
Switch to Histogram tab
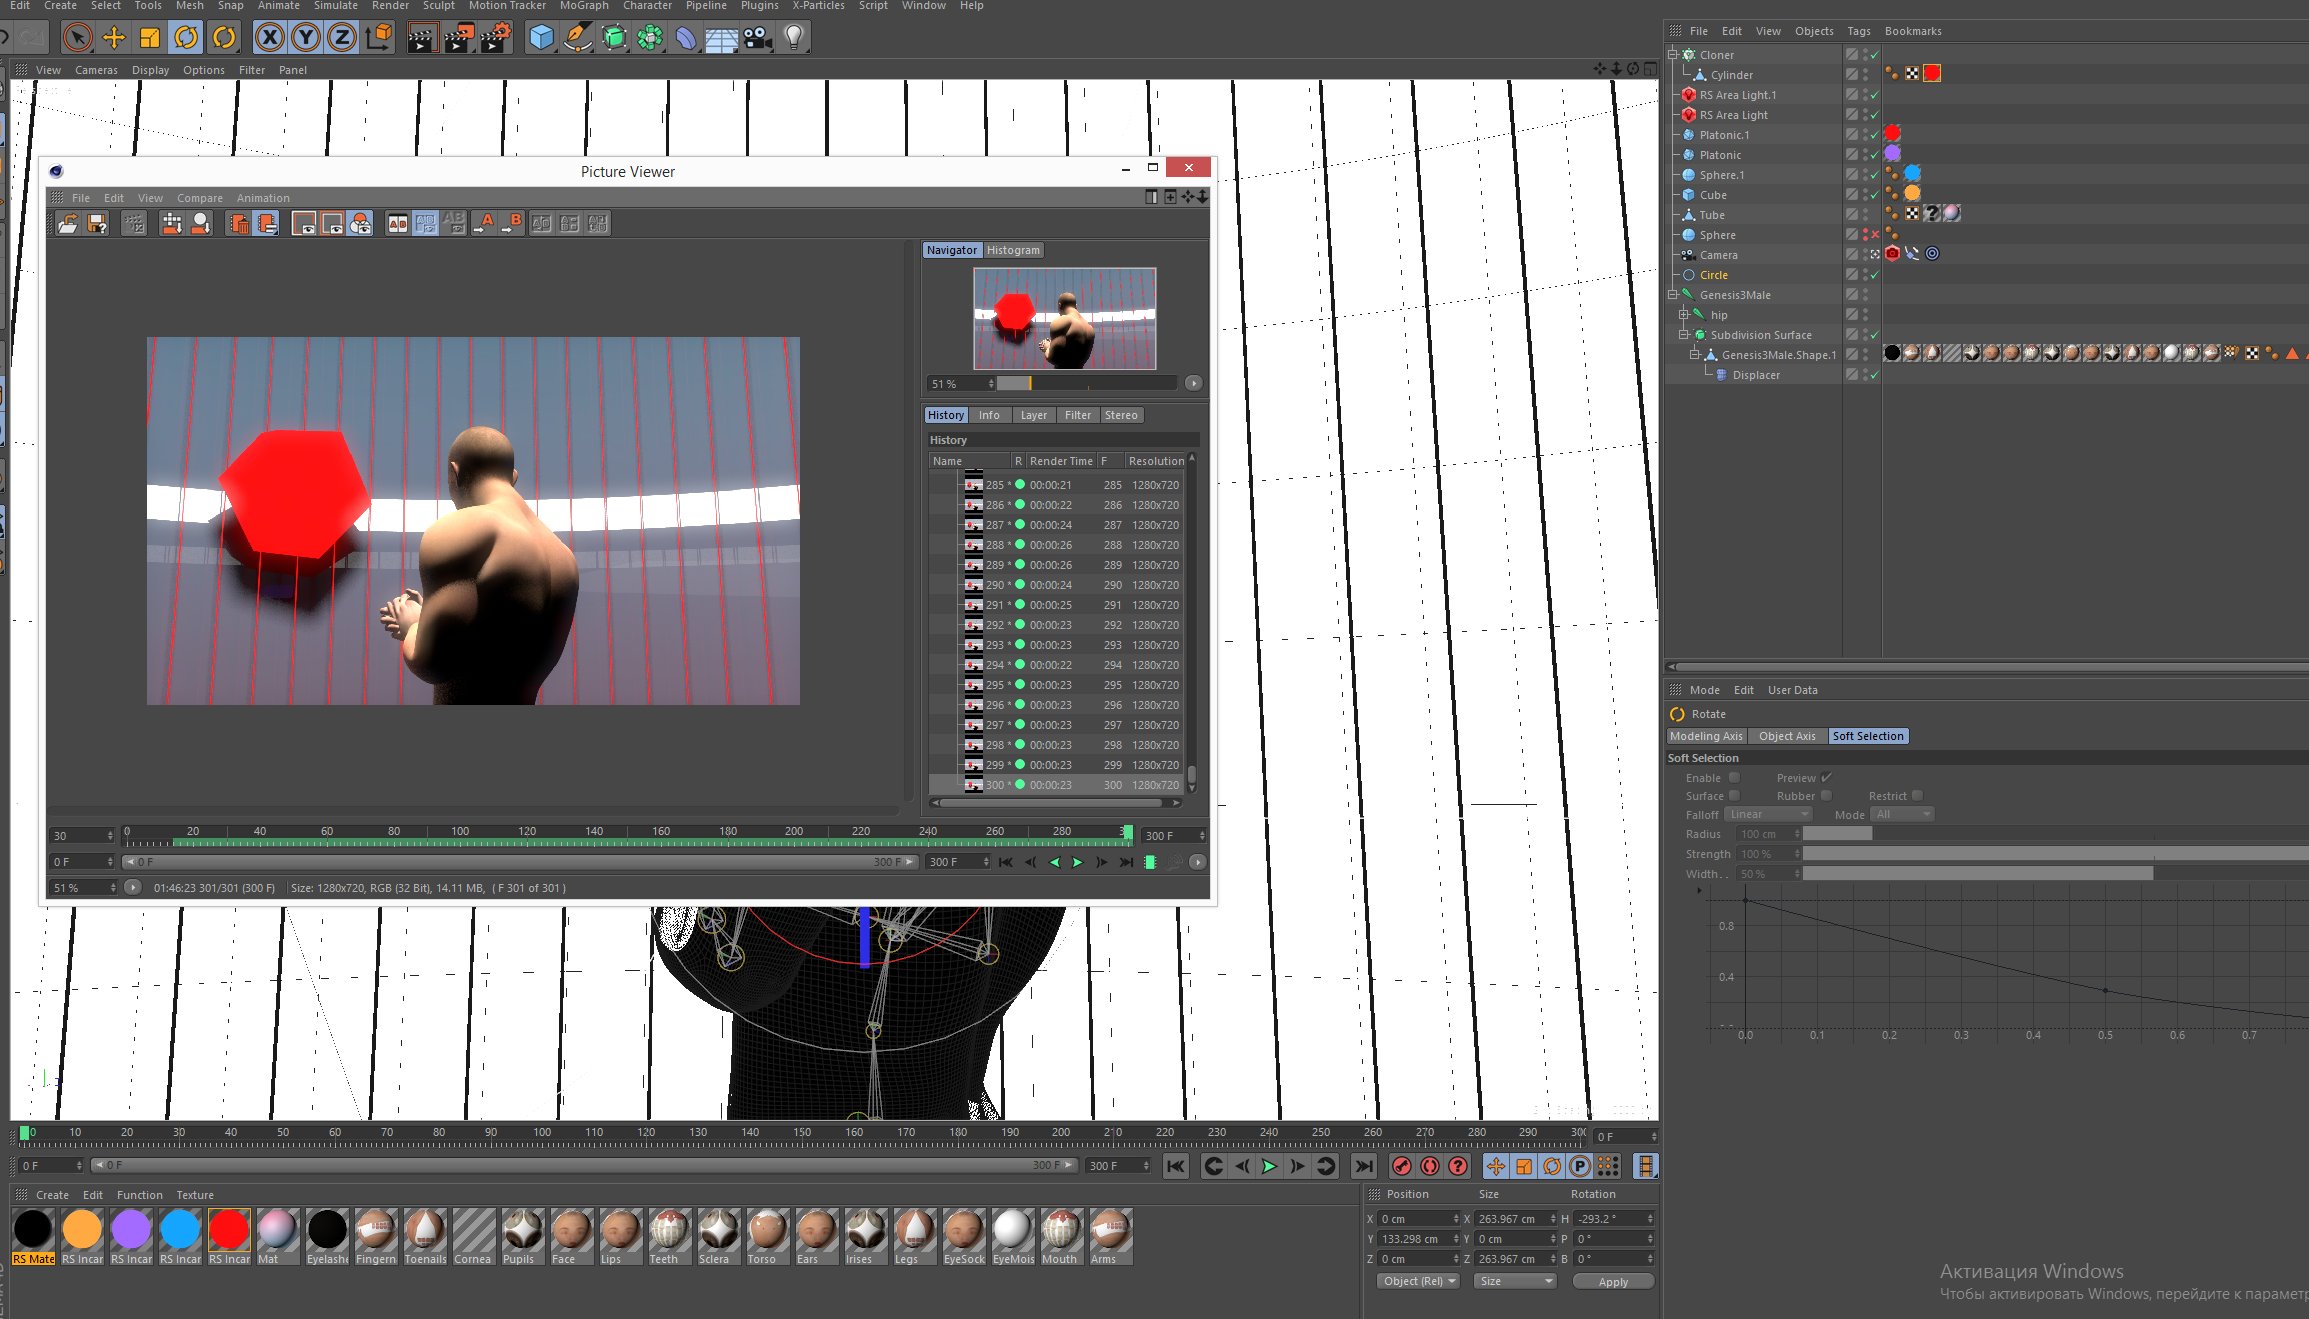click(1013, 250)
